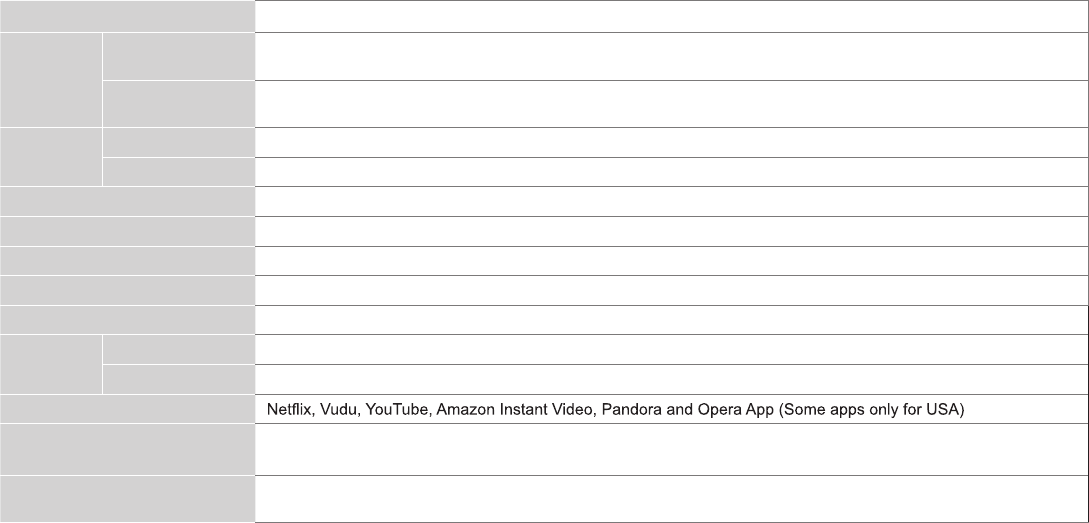
Task: Click the note "Some apps only for USA"
Action: coord(871,410)
